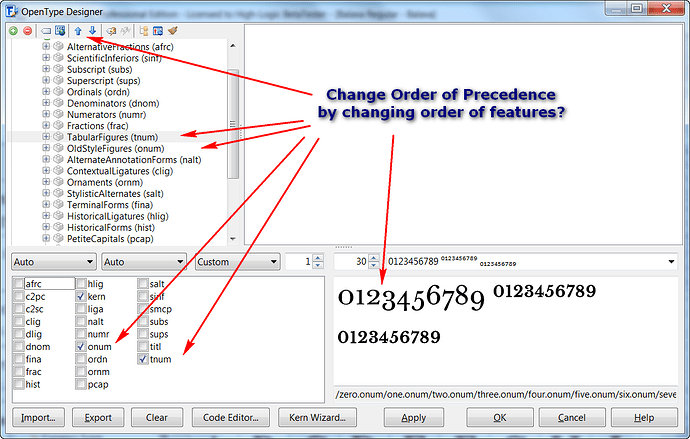Image resolution: width=690 pixels, height=439 pixels.
Task: Click the auto-generate wand icon
Action: (x=111, y=31)
